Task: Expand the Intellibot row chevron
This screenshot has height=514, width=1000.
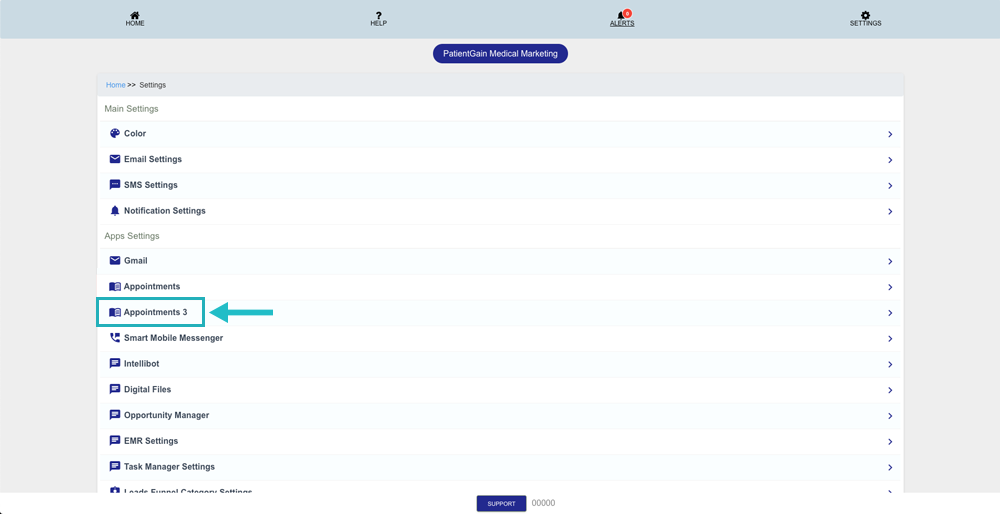Action: (x=890, y=364)
